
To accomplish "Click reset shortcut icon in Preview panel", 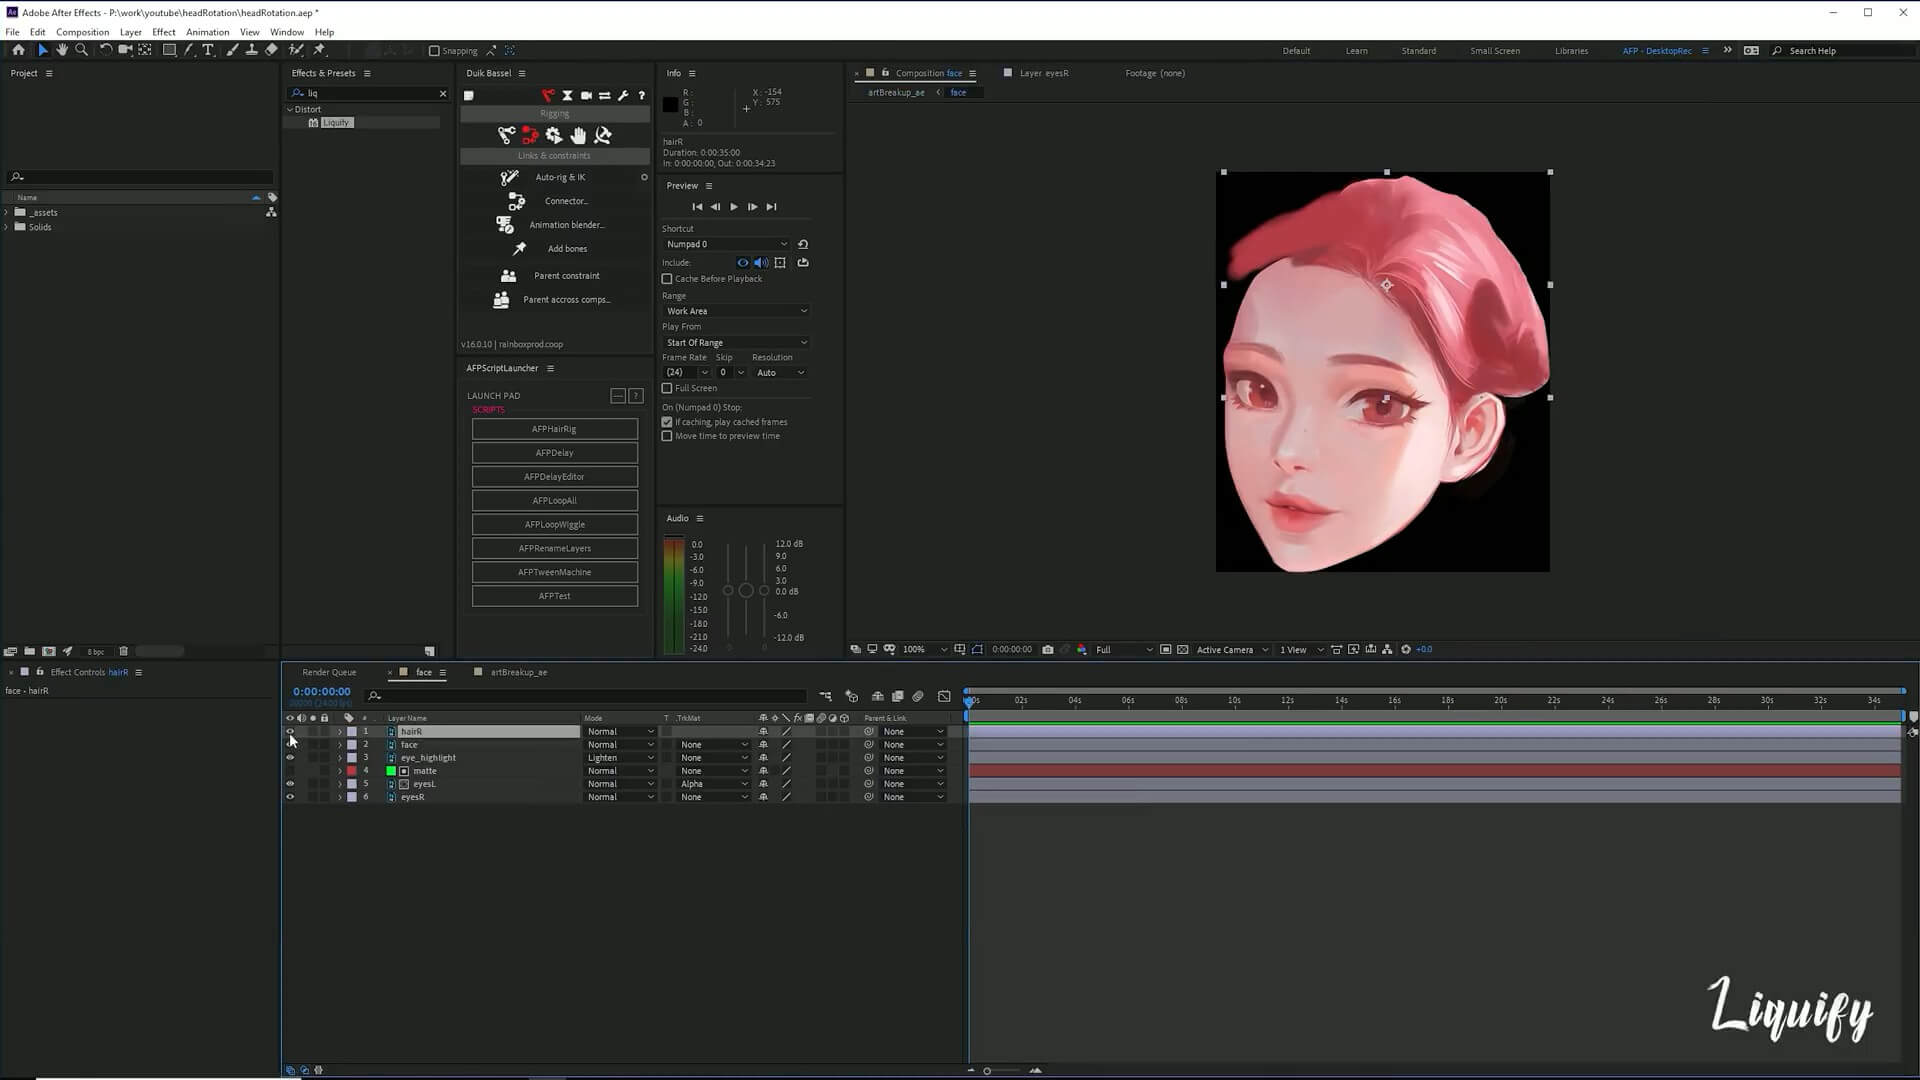I will [803, 244].
